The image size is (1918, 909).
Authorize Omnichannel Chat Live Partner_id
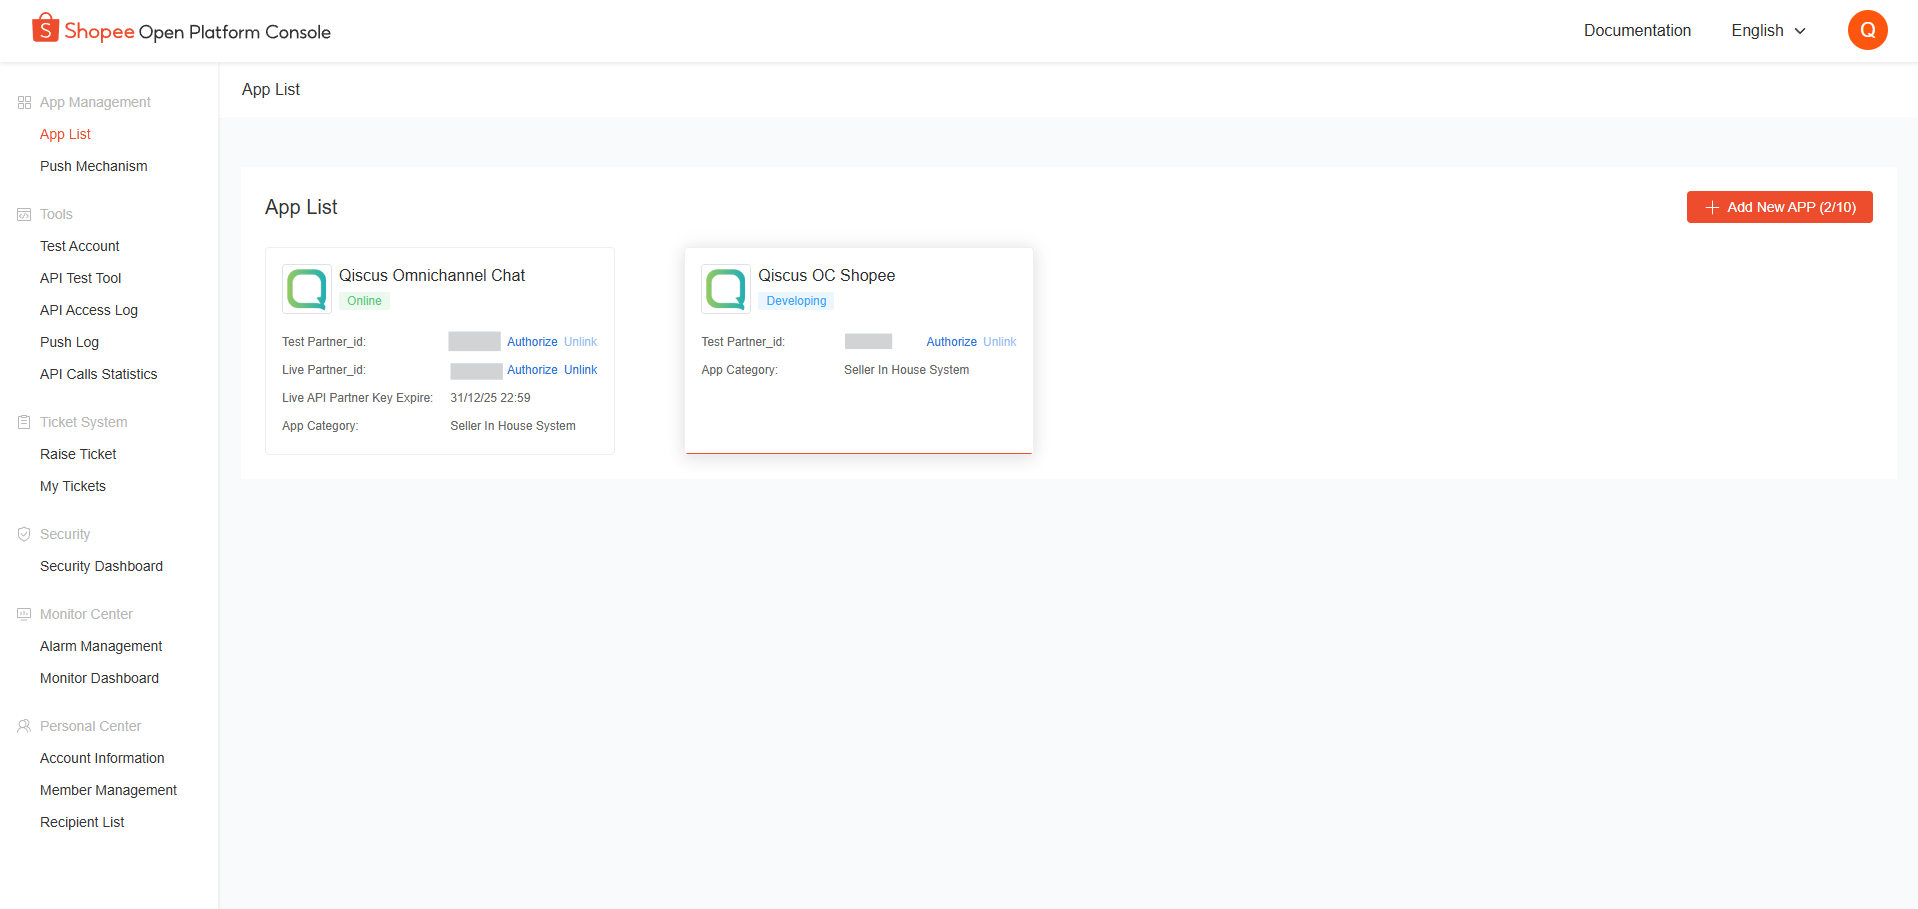point(532,370)
